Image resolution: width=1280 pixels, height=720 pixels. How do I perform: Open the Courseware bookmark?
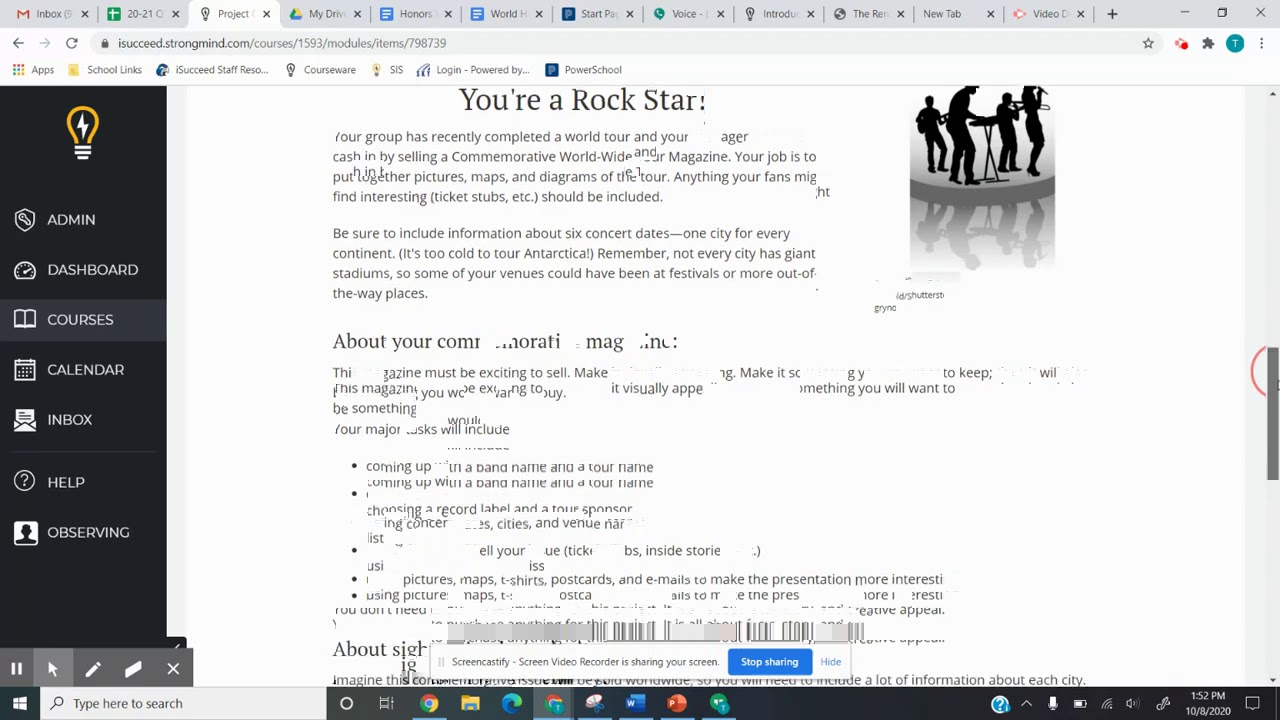pyautogui.click(x=320, y=70)
